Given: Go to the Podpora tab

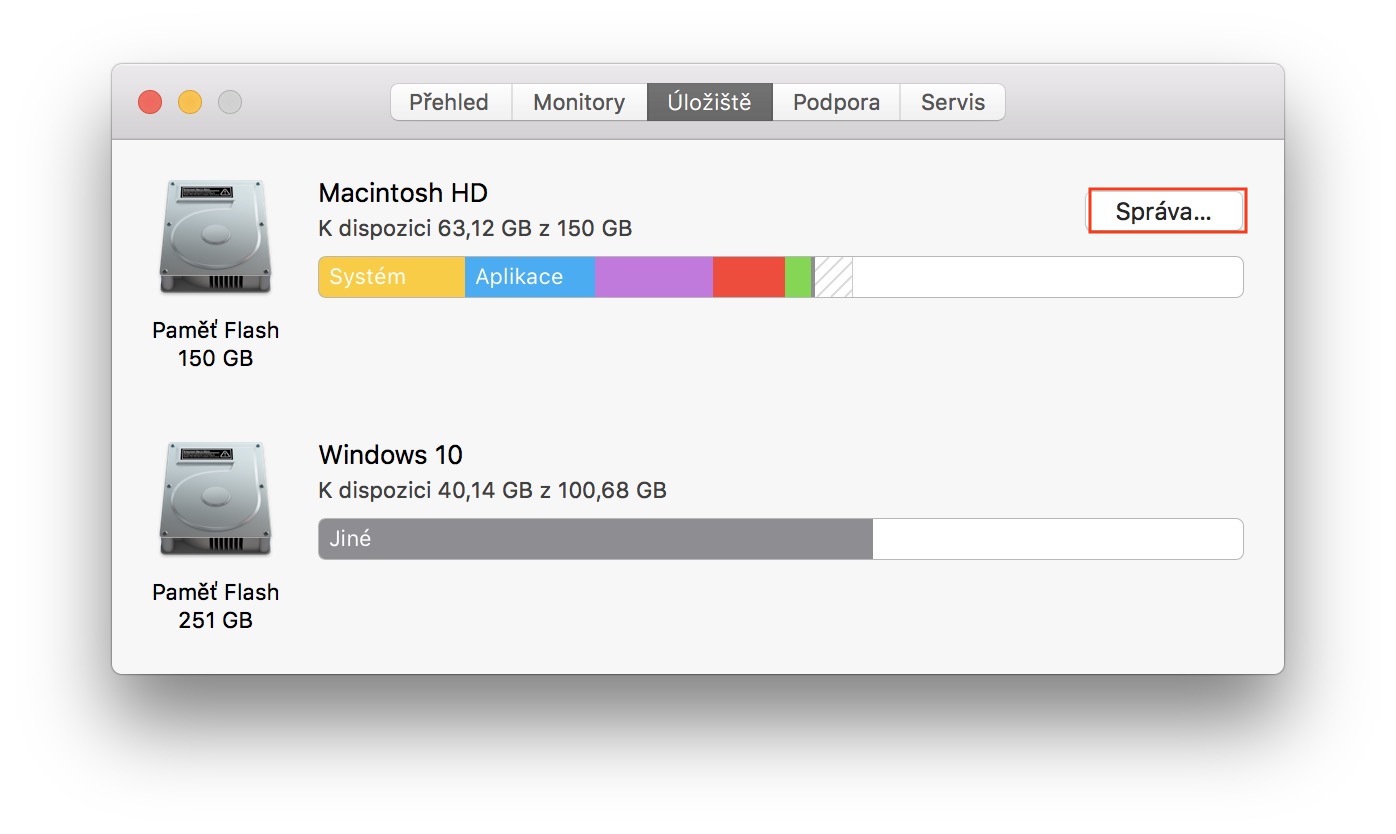Looking at the screenshot, I should tap(836, 102).
